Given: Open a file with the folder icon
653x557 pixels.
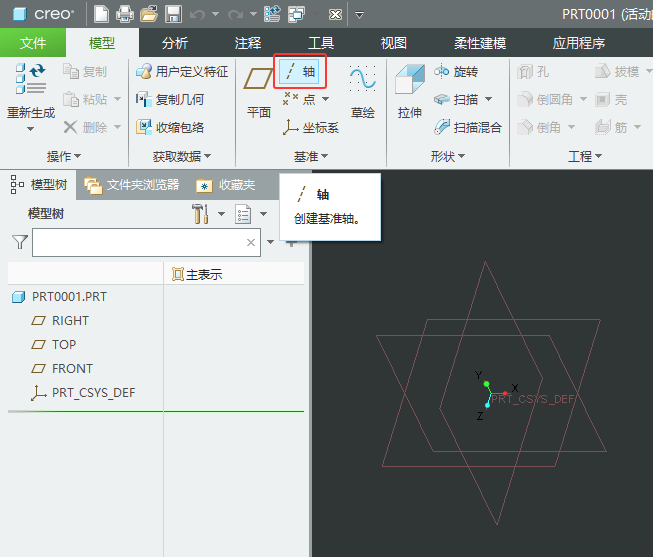Looking at the screenshot, I should tap(149, 15).
